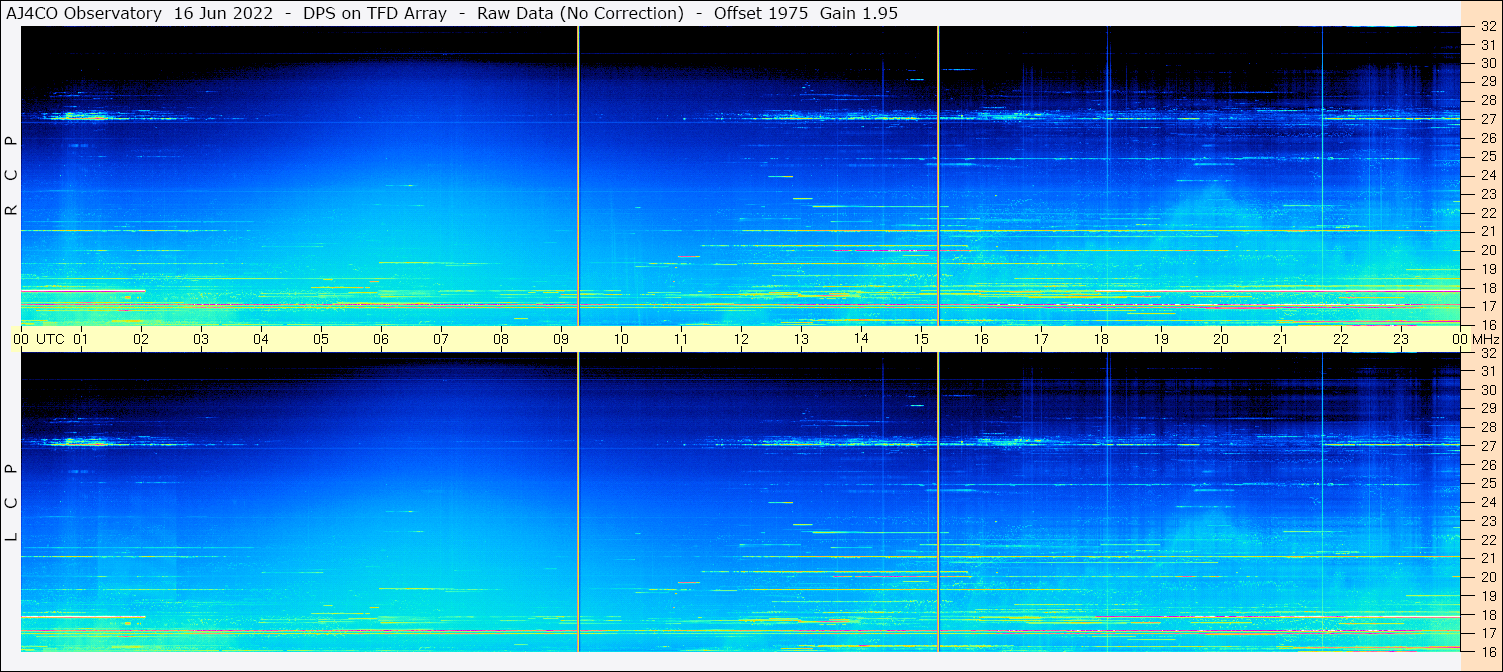Screen dimensions: 1503x672
Task: Click the 29 MHz label on the LCP scale
Action: (1487, 409)
